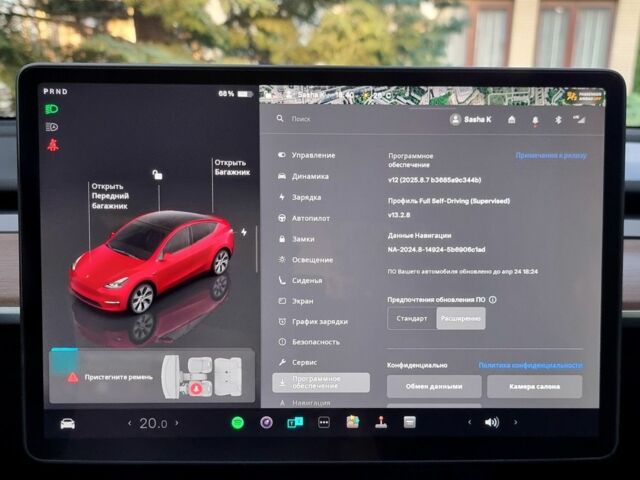
Task: Launch the Spotify app
Action: click(238, 422)
